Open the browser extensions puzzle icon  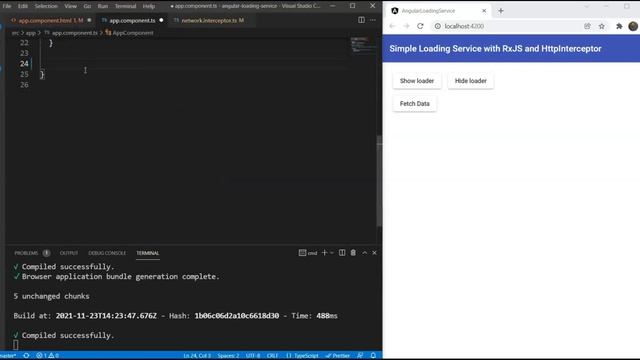(x=619, y=26)
